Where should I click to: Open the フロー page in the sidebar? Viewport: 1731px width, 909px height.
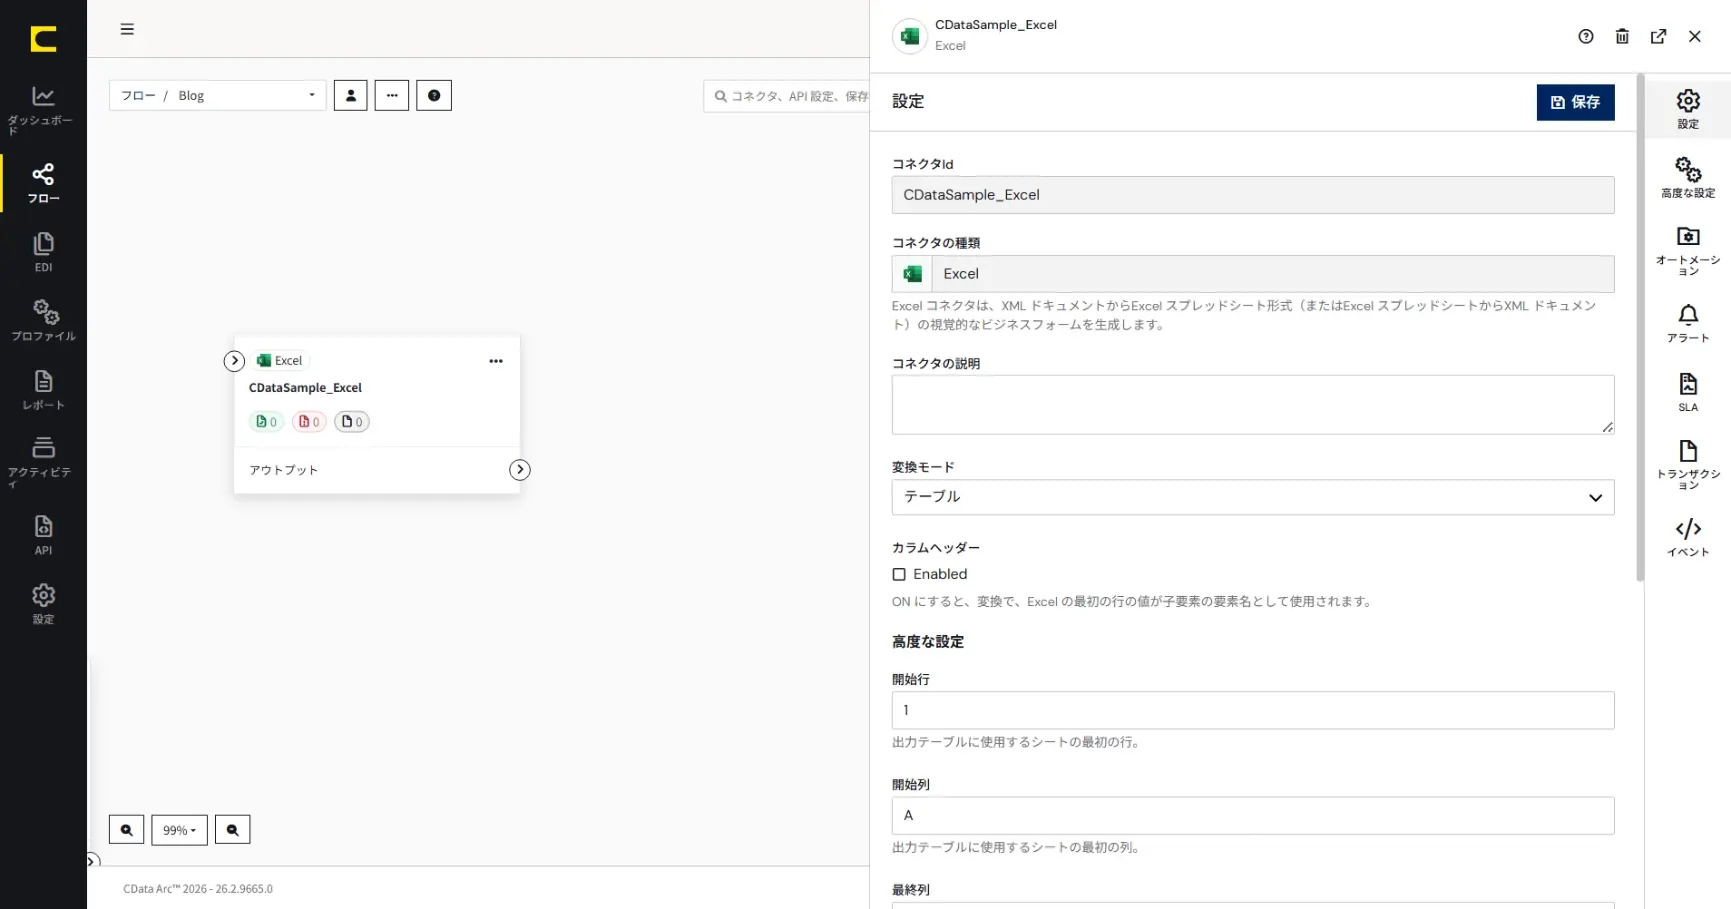click(43, 184)
